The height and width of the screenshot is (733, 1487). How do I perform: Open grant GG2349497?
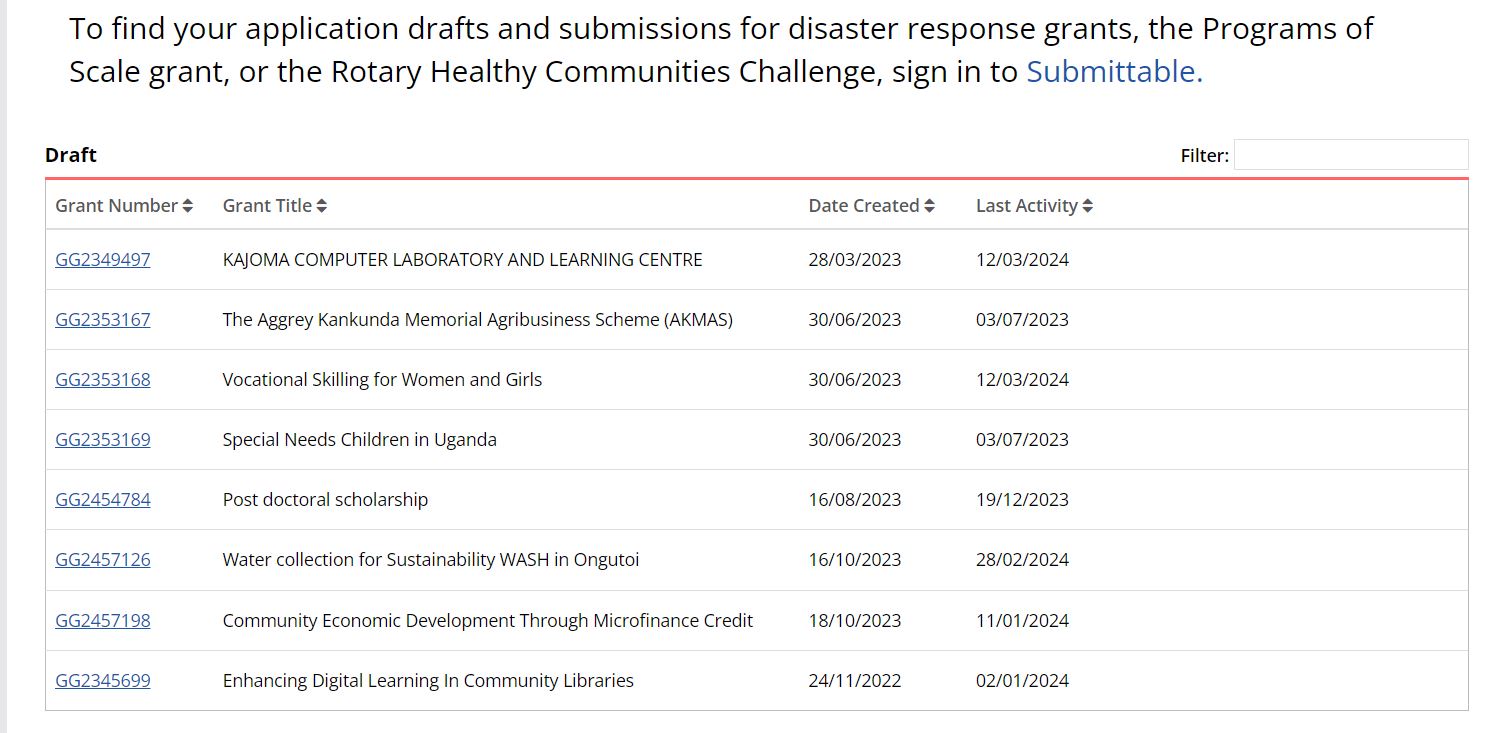click(103, 260)
